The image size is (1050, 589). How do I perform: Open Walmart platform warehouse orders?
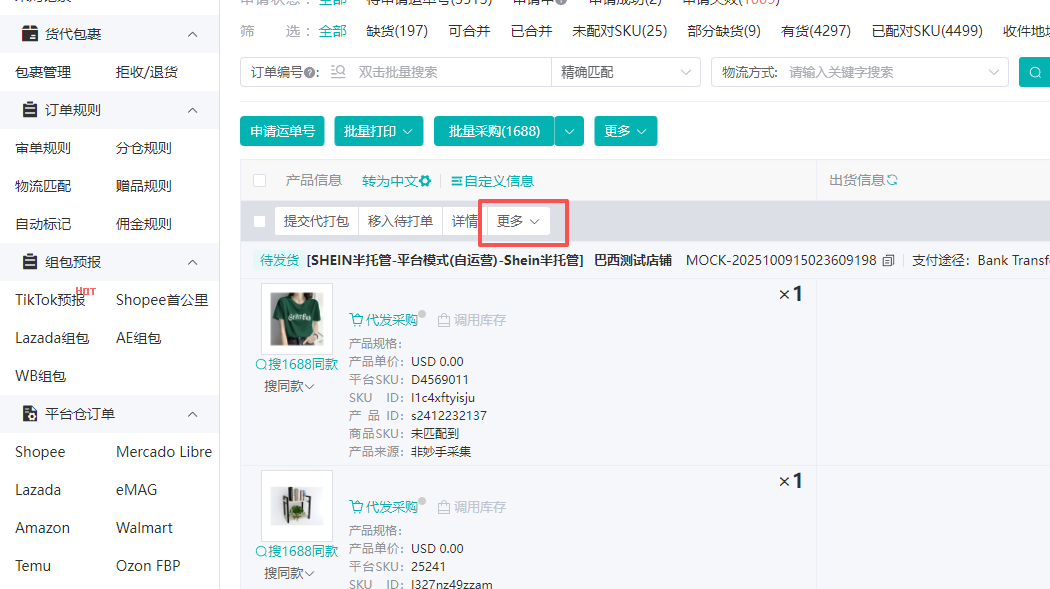[144, 527]
